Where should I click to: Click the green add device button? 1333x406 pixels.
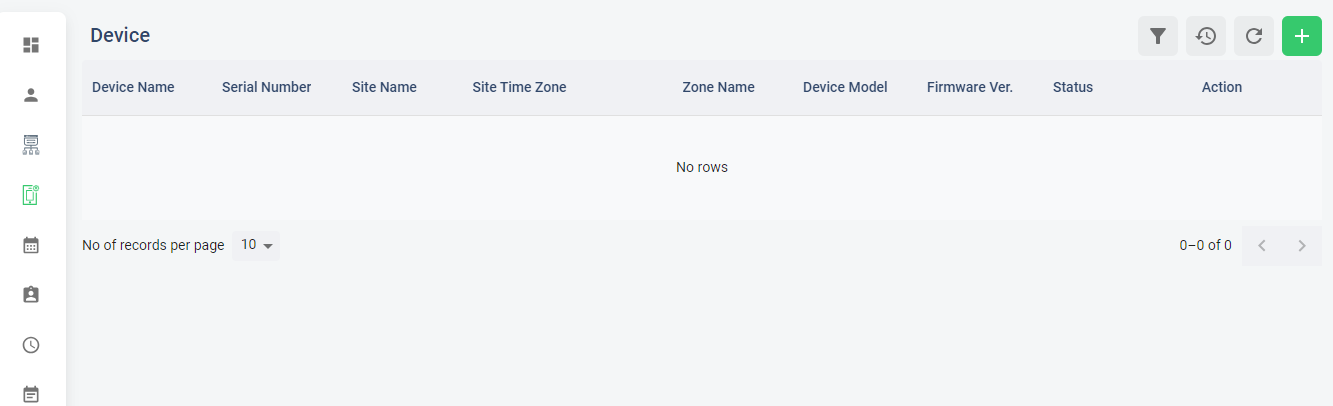coord(1302,36)
